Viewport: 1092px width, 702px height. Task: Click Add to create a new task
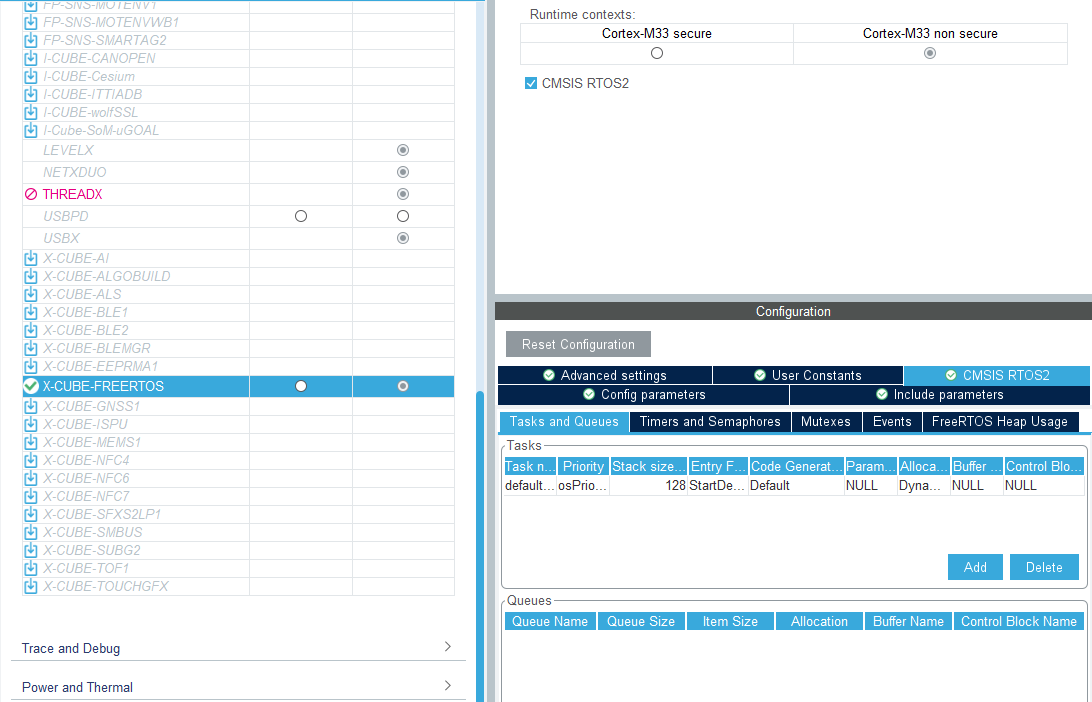coord(974,567)
